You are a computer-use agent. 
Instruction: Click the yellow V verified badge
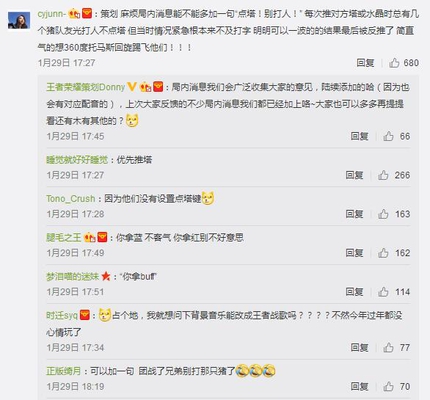[132, 87]
